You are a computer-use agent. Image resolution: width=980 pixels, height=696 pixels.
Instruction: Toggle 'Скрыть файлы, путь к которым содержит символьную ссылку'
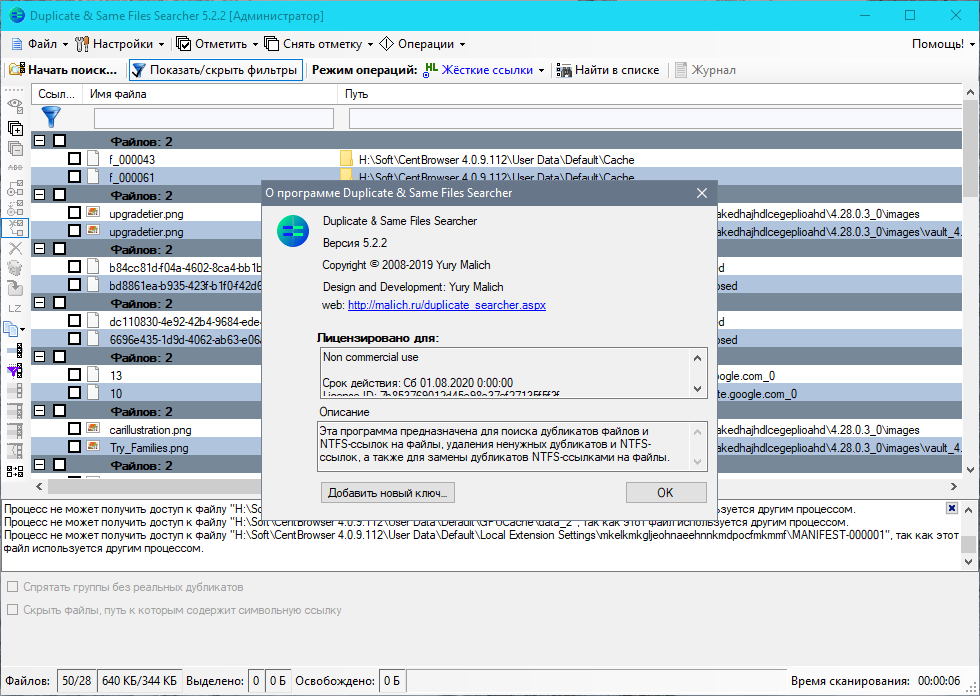[x=12, y=609]
